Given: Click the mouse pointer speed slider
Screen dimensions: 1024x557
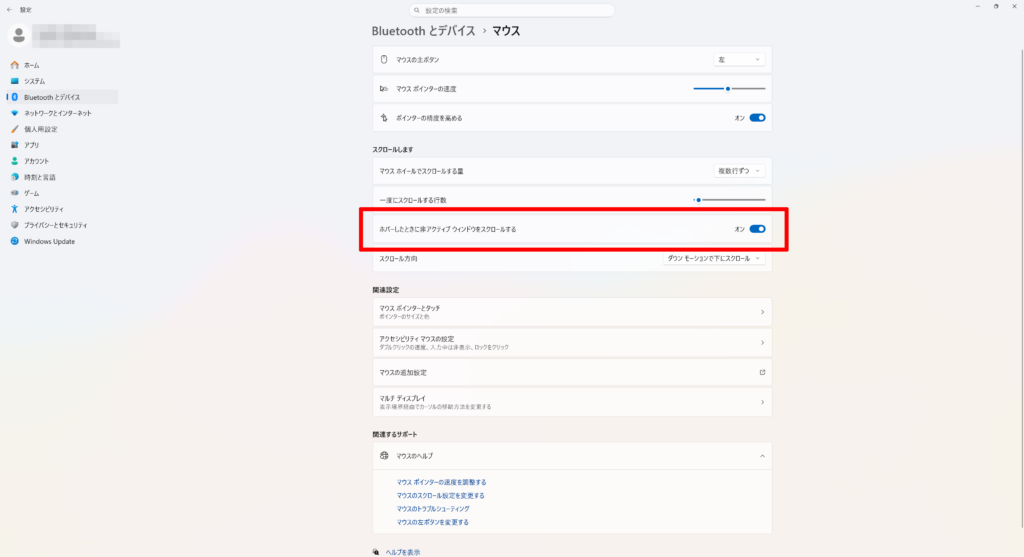Looking at the screenshot, I should pyautogui.click(x=729, y=89).
